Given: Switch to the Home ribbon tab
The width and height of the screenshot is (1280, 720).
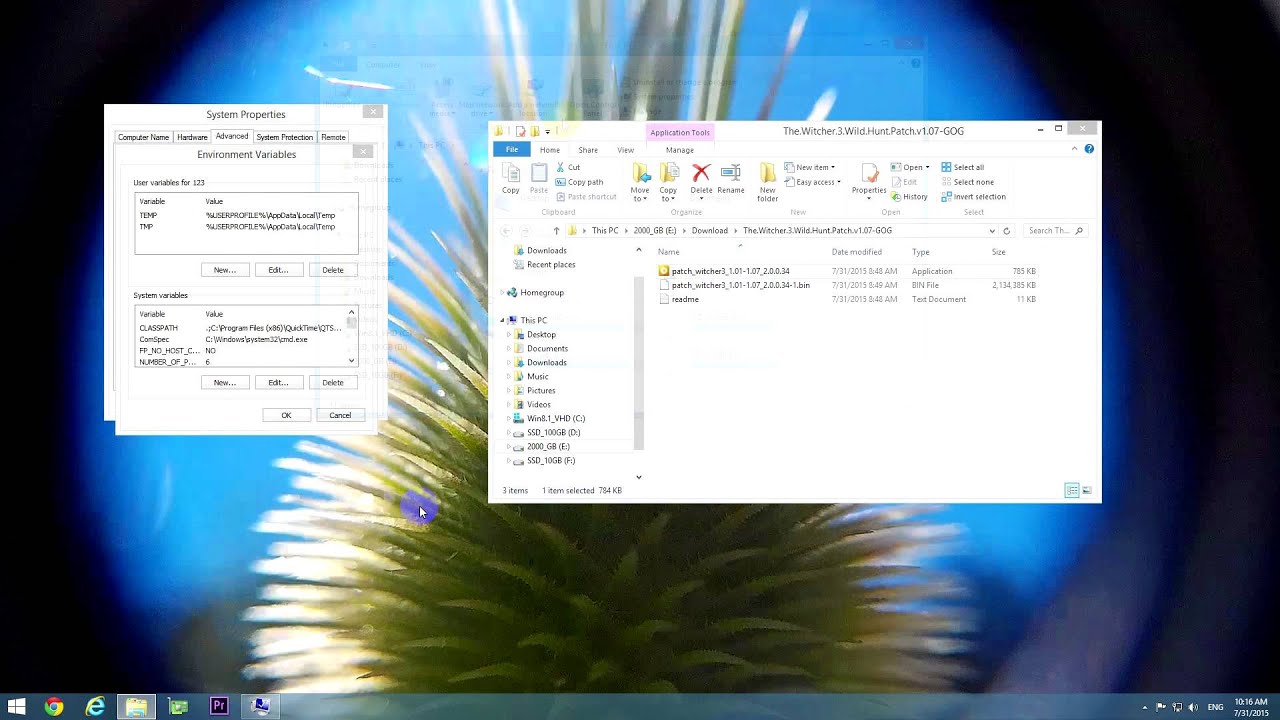Looking at the screenshot, I should click(550, 150).
